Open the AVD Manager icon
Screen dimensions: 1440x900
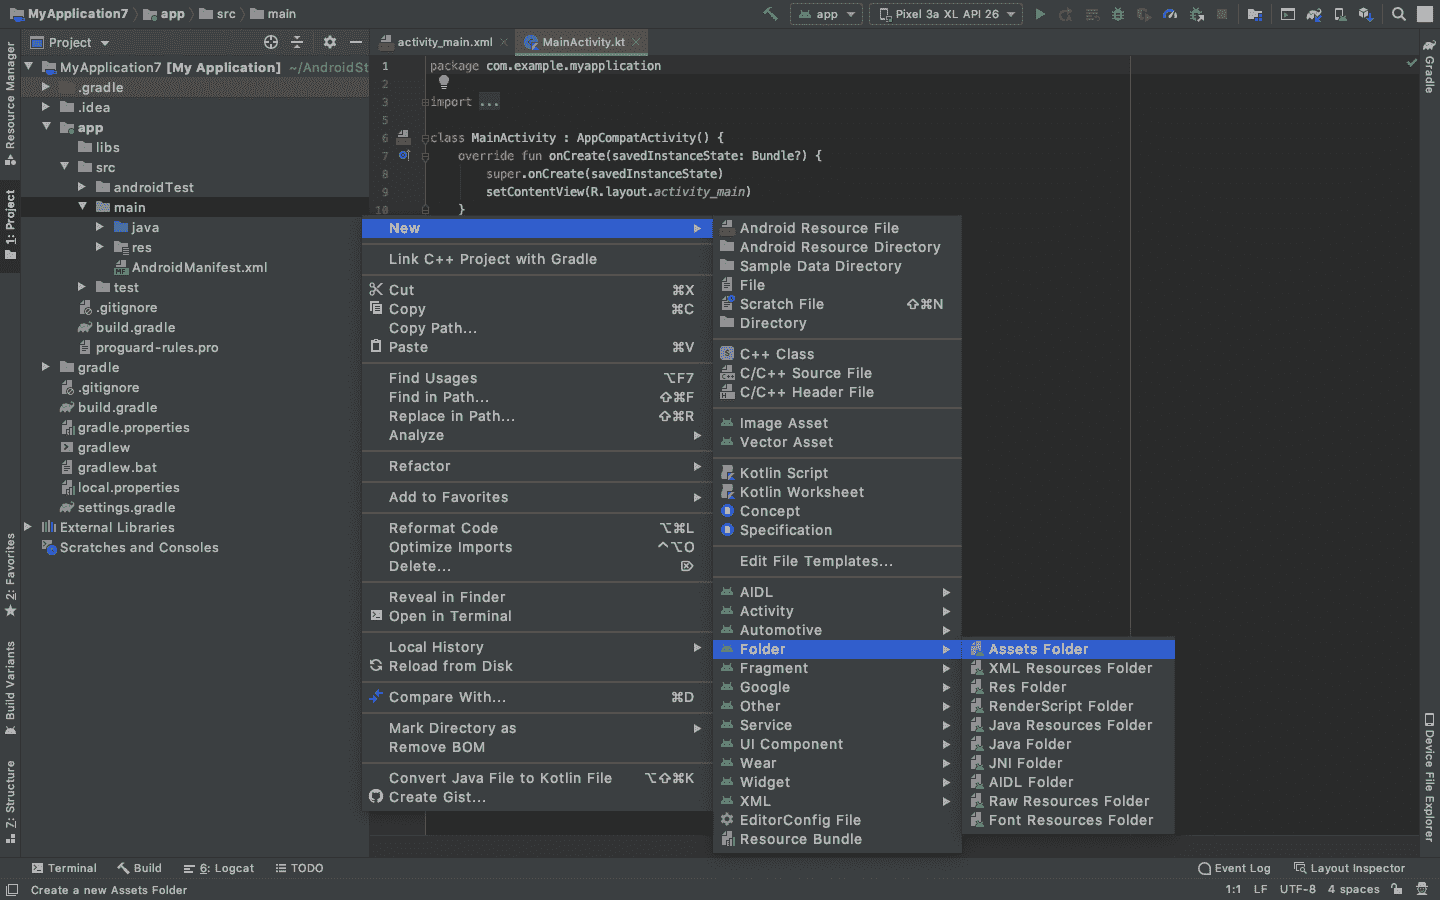click(1341, 15)
